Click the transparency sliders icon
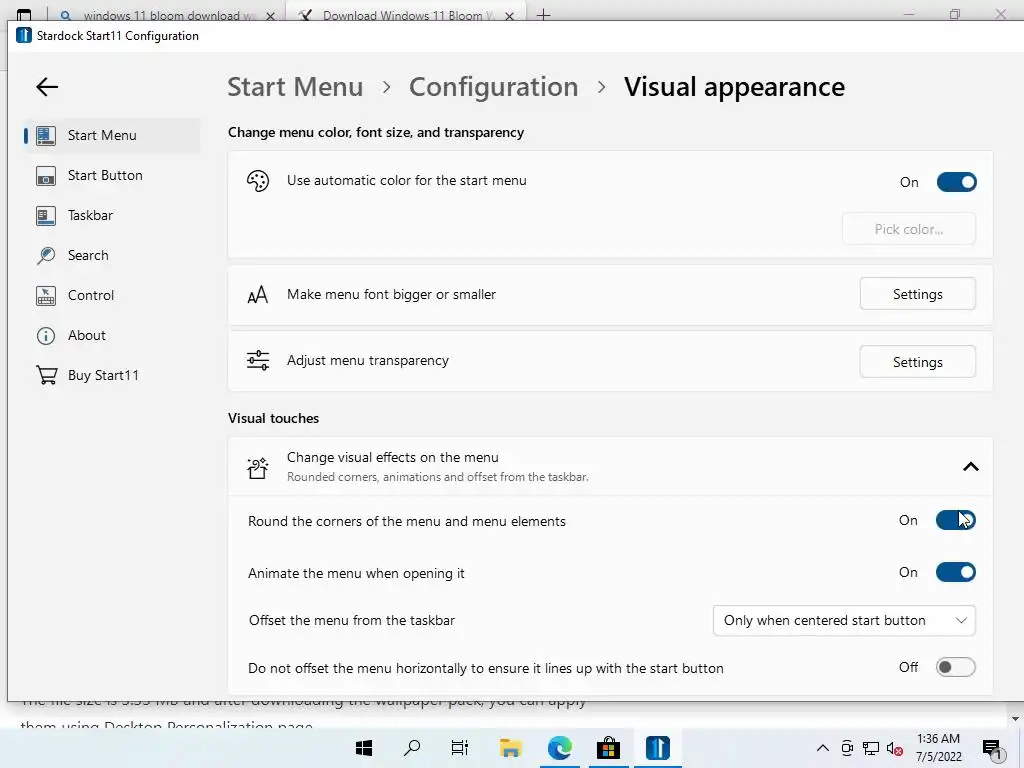The width and height of the screenshot is (1024, 768). pyautogui.click(x=258, y=360)
